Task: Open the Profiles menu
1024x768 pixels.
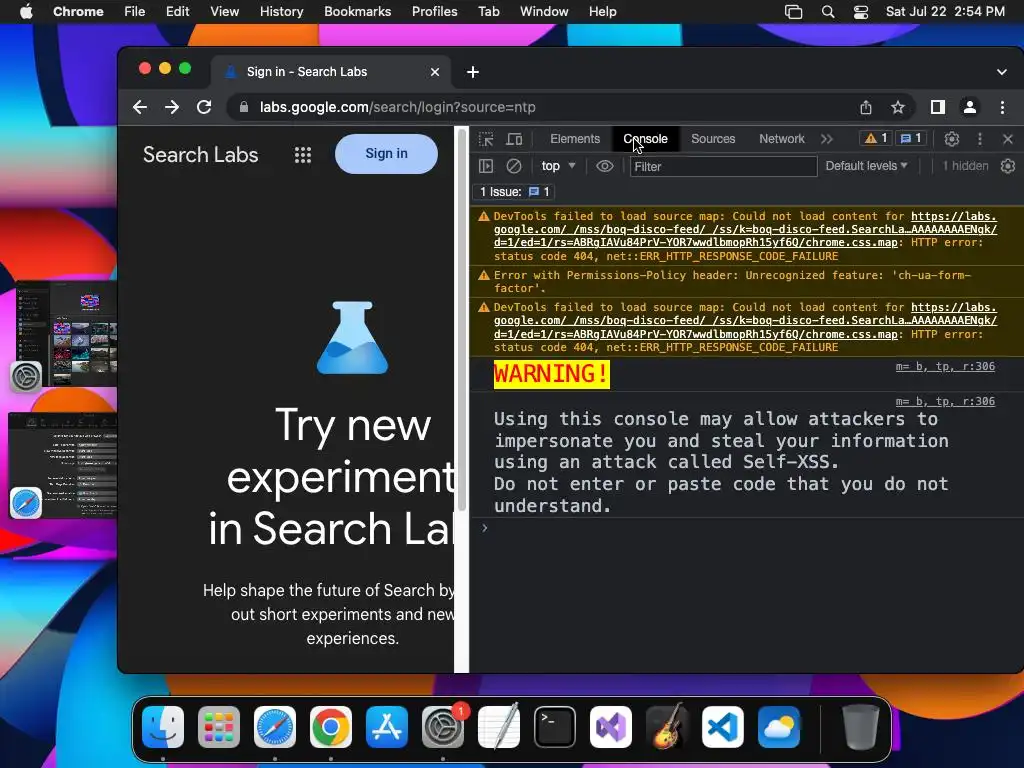Action: pos(434,12)
